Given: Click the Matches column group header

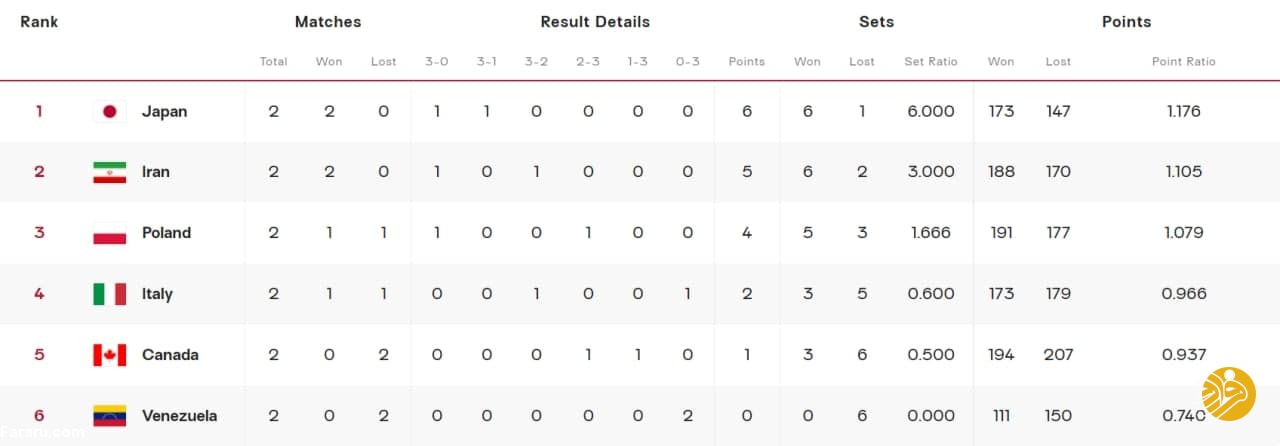Looking at the screenshot, I should click(x=328, y=22).
